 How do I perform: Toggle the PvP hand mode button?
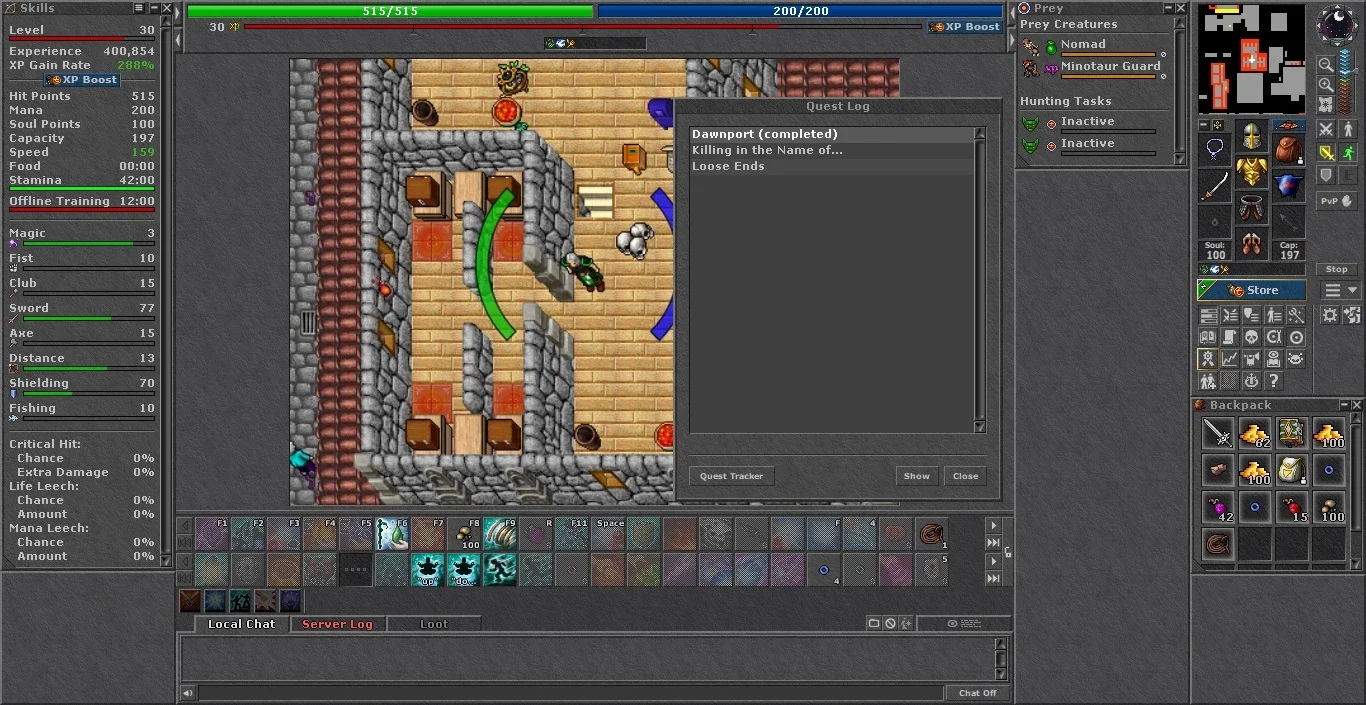click(1337, 200)
